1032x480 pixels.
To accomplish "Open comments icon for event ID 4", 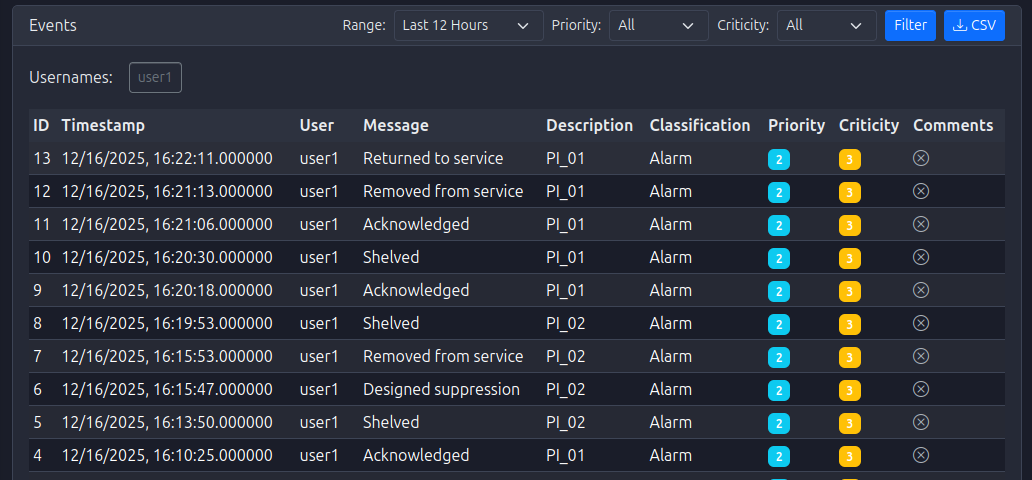I will (921, 455).
